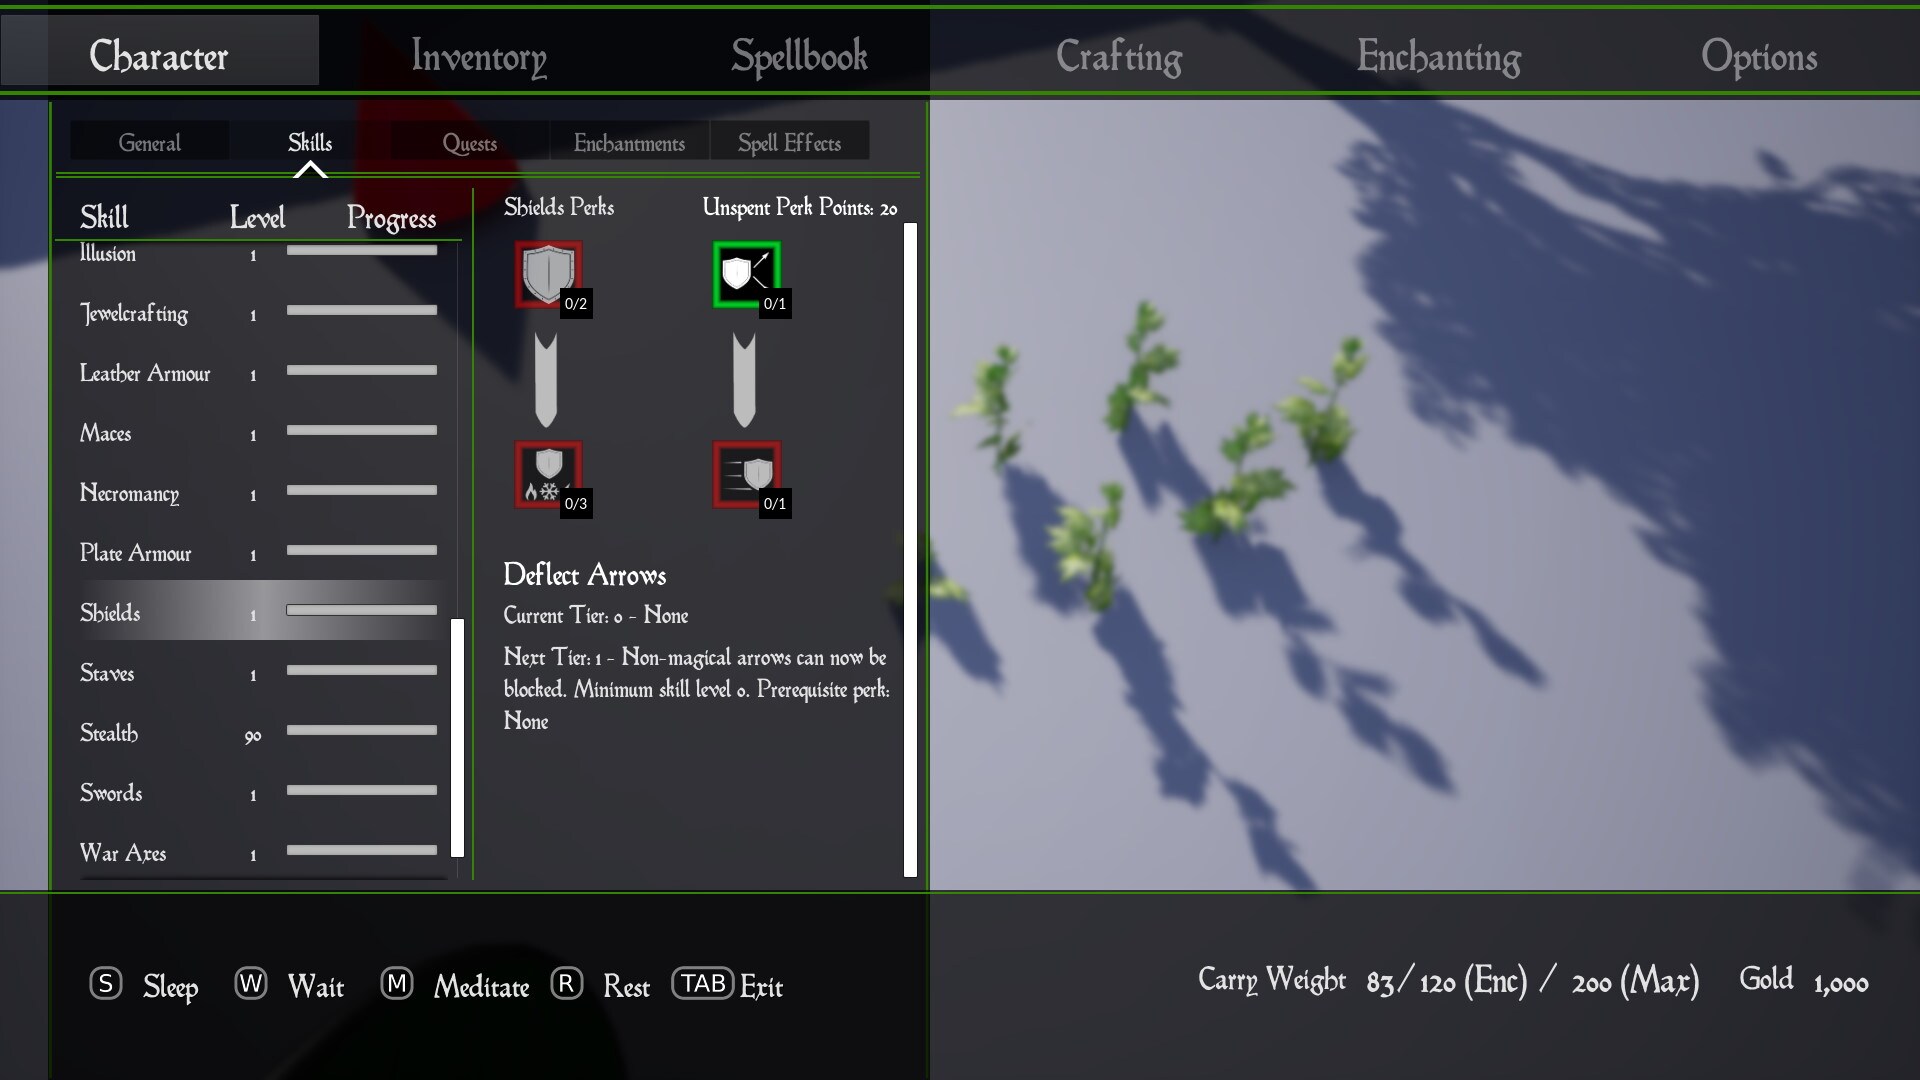
Task: Switch to the Crafting tab
Action: click(1118, 56)
